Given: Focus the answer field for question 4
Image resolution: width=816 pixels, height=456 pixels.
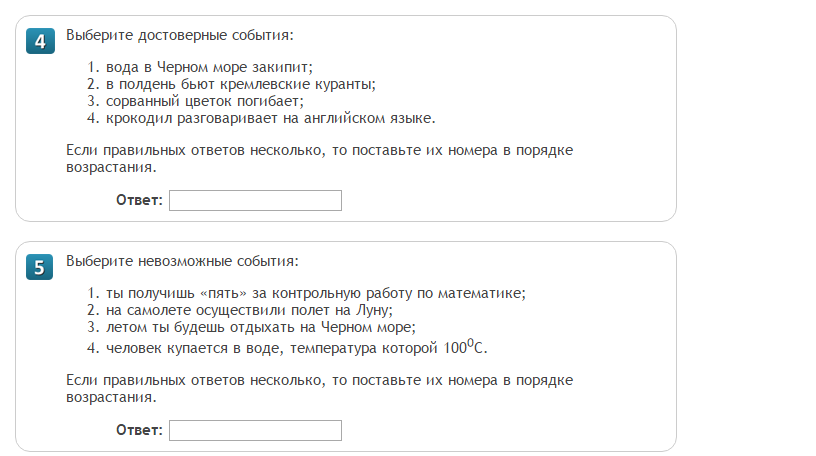Looking at the screenshot, I should pos(255,201).
